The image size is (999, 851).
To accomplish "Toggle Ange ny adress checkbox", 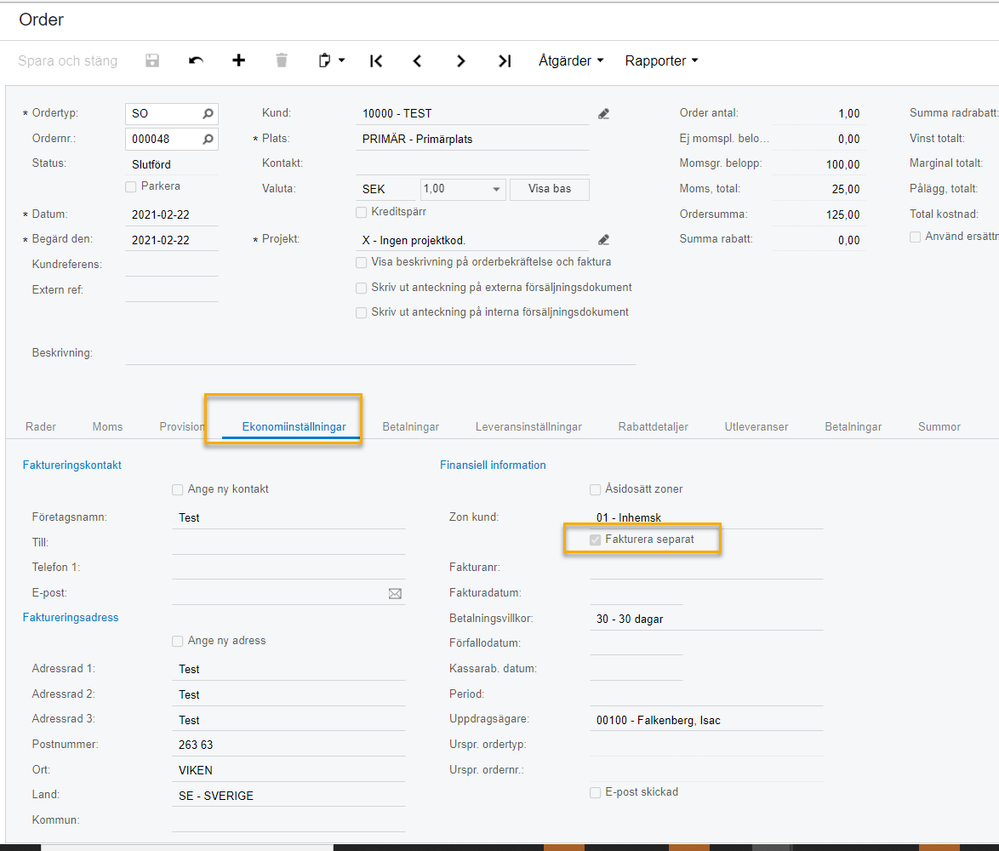I will click(177, 641).
